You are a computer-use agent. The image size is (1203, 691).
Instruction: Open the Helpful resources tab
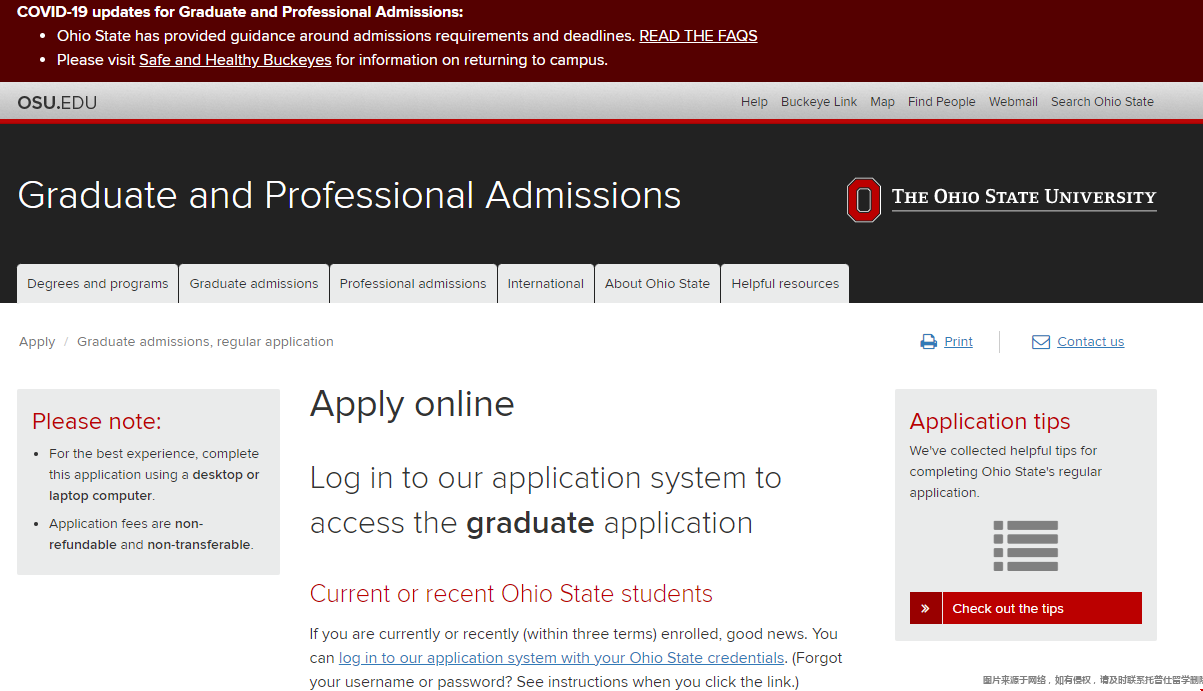click(785, 283)
